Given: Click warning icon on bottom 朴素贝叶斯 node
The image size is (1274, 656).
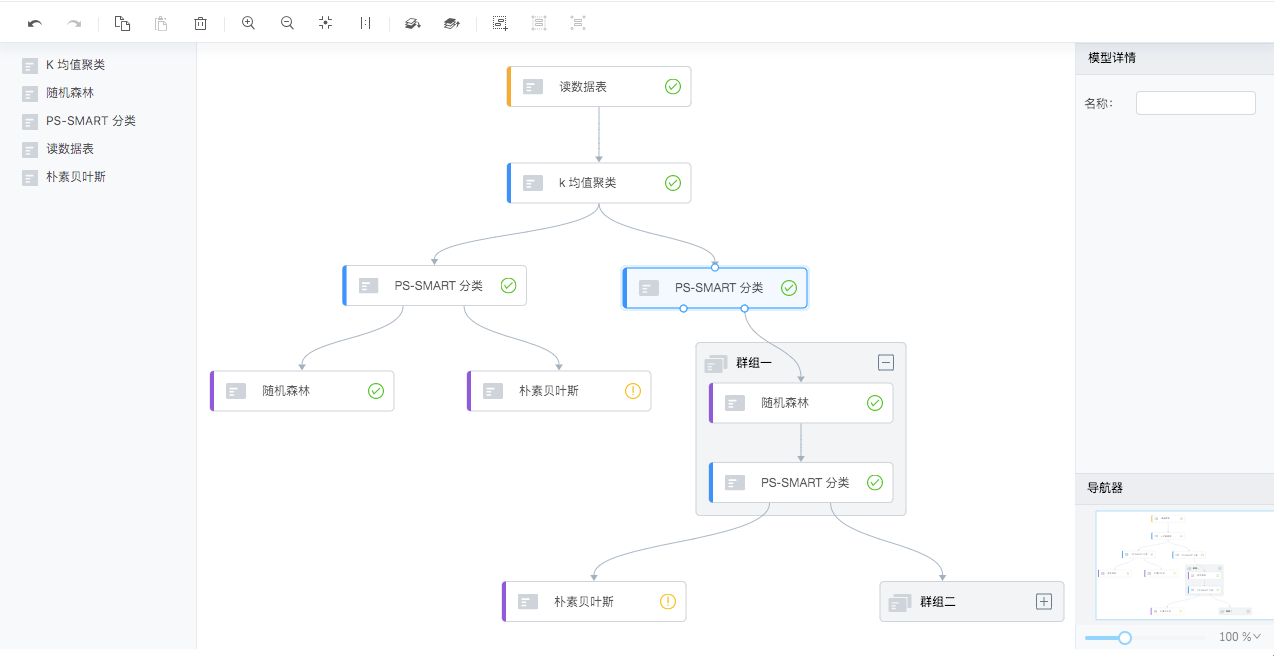Looking at the screenshot, I should tap(668, 602).
